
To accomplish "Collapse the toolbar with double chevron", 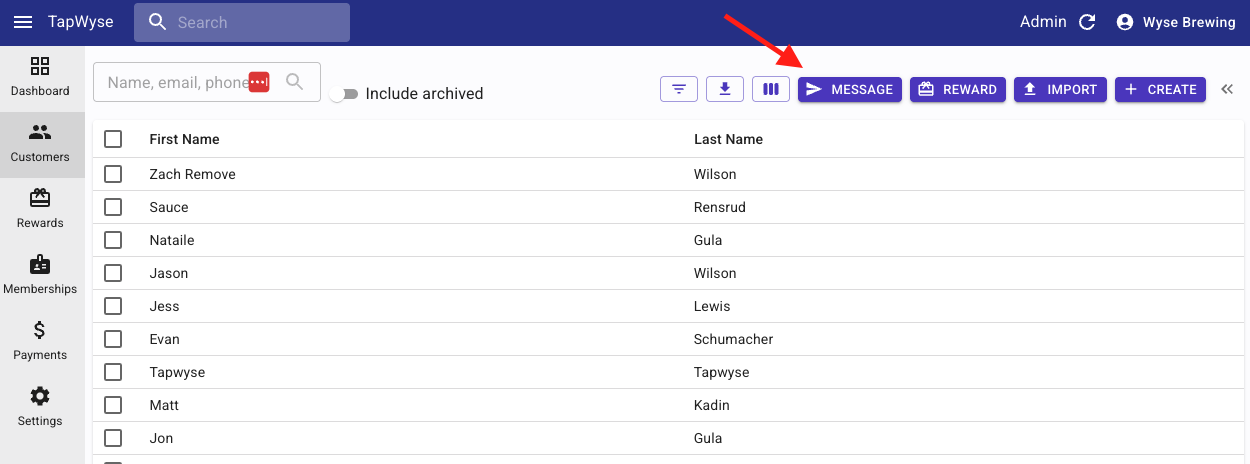I will pyautogui.click(x=1227, y=89).
